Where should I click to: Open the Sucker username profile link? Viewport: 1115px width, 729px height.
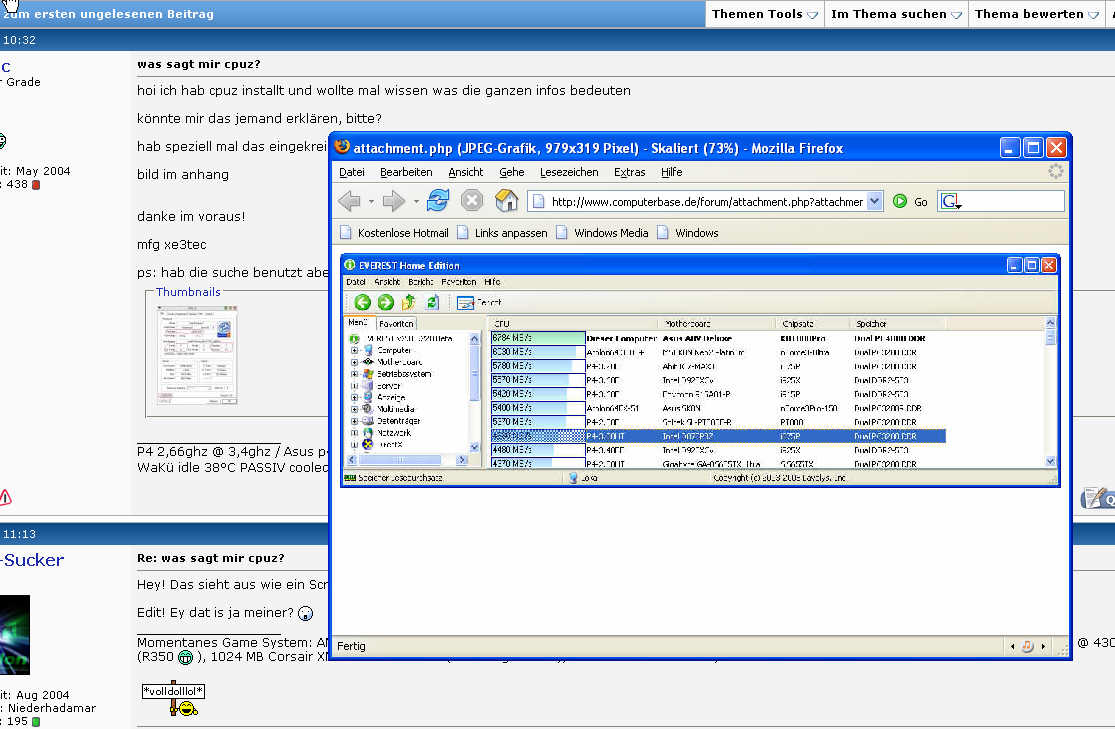point(32,560)
